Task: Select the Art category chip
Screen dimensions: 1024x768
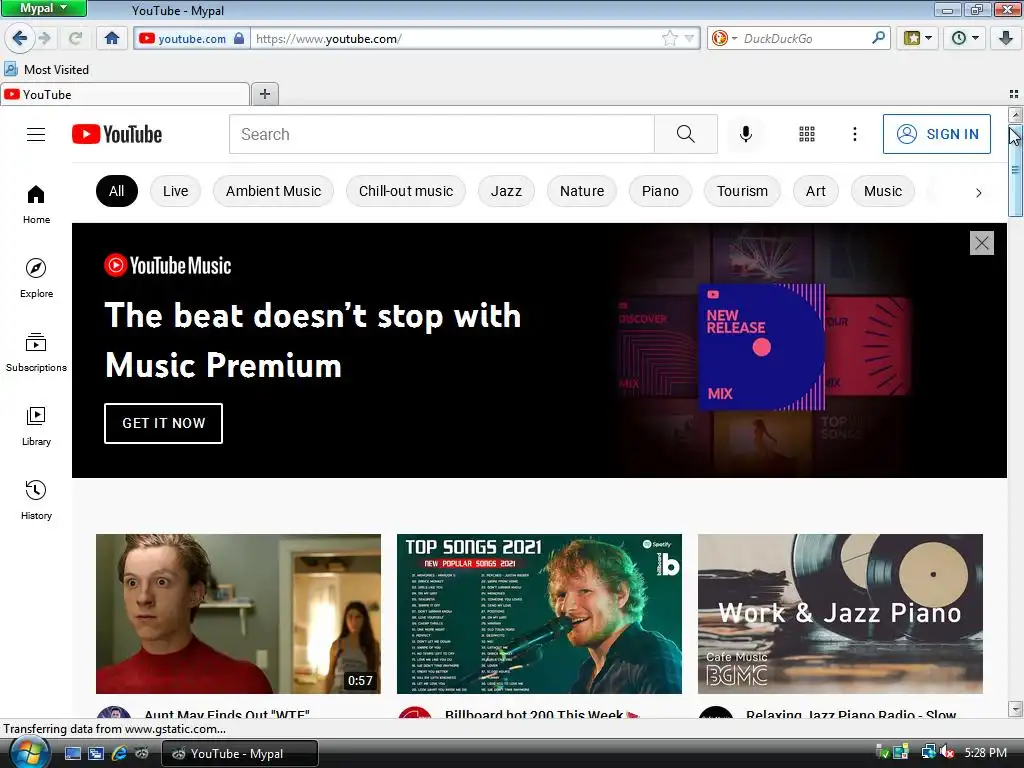Action: pyautogui.click(x=816, y=191)
